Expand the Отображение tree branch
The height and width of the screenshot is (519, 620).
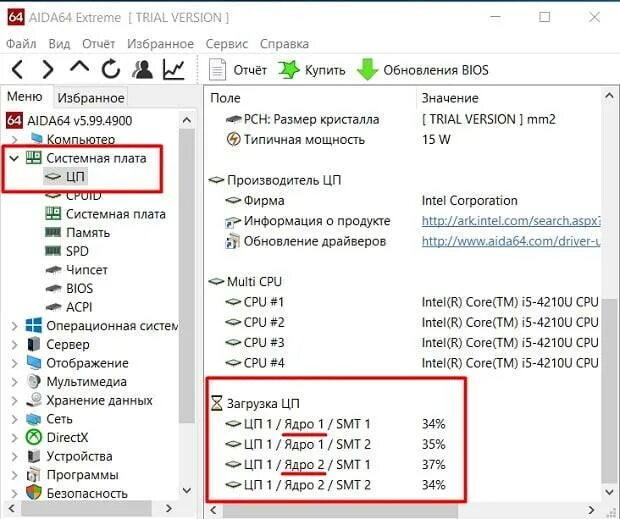14,363
